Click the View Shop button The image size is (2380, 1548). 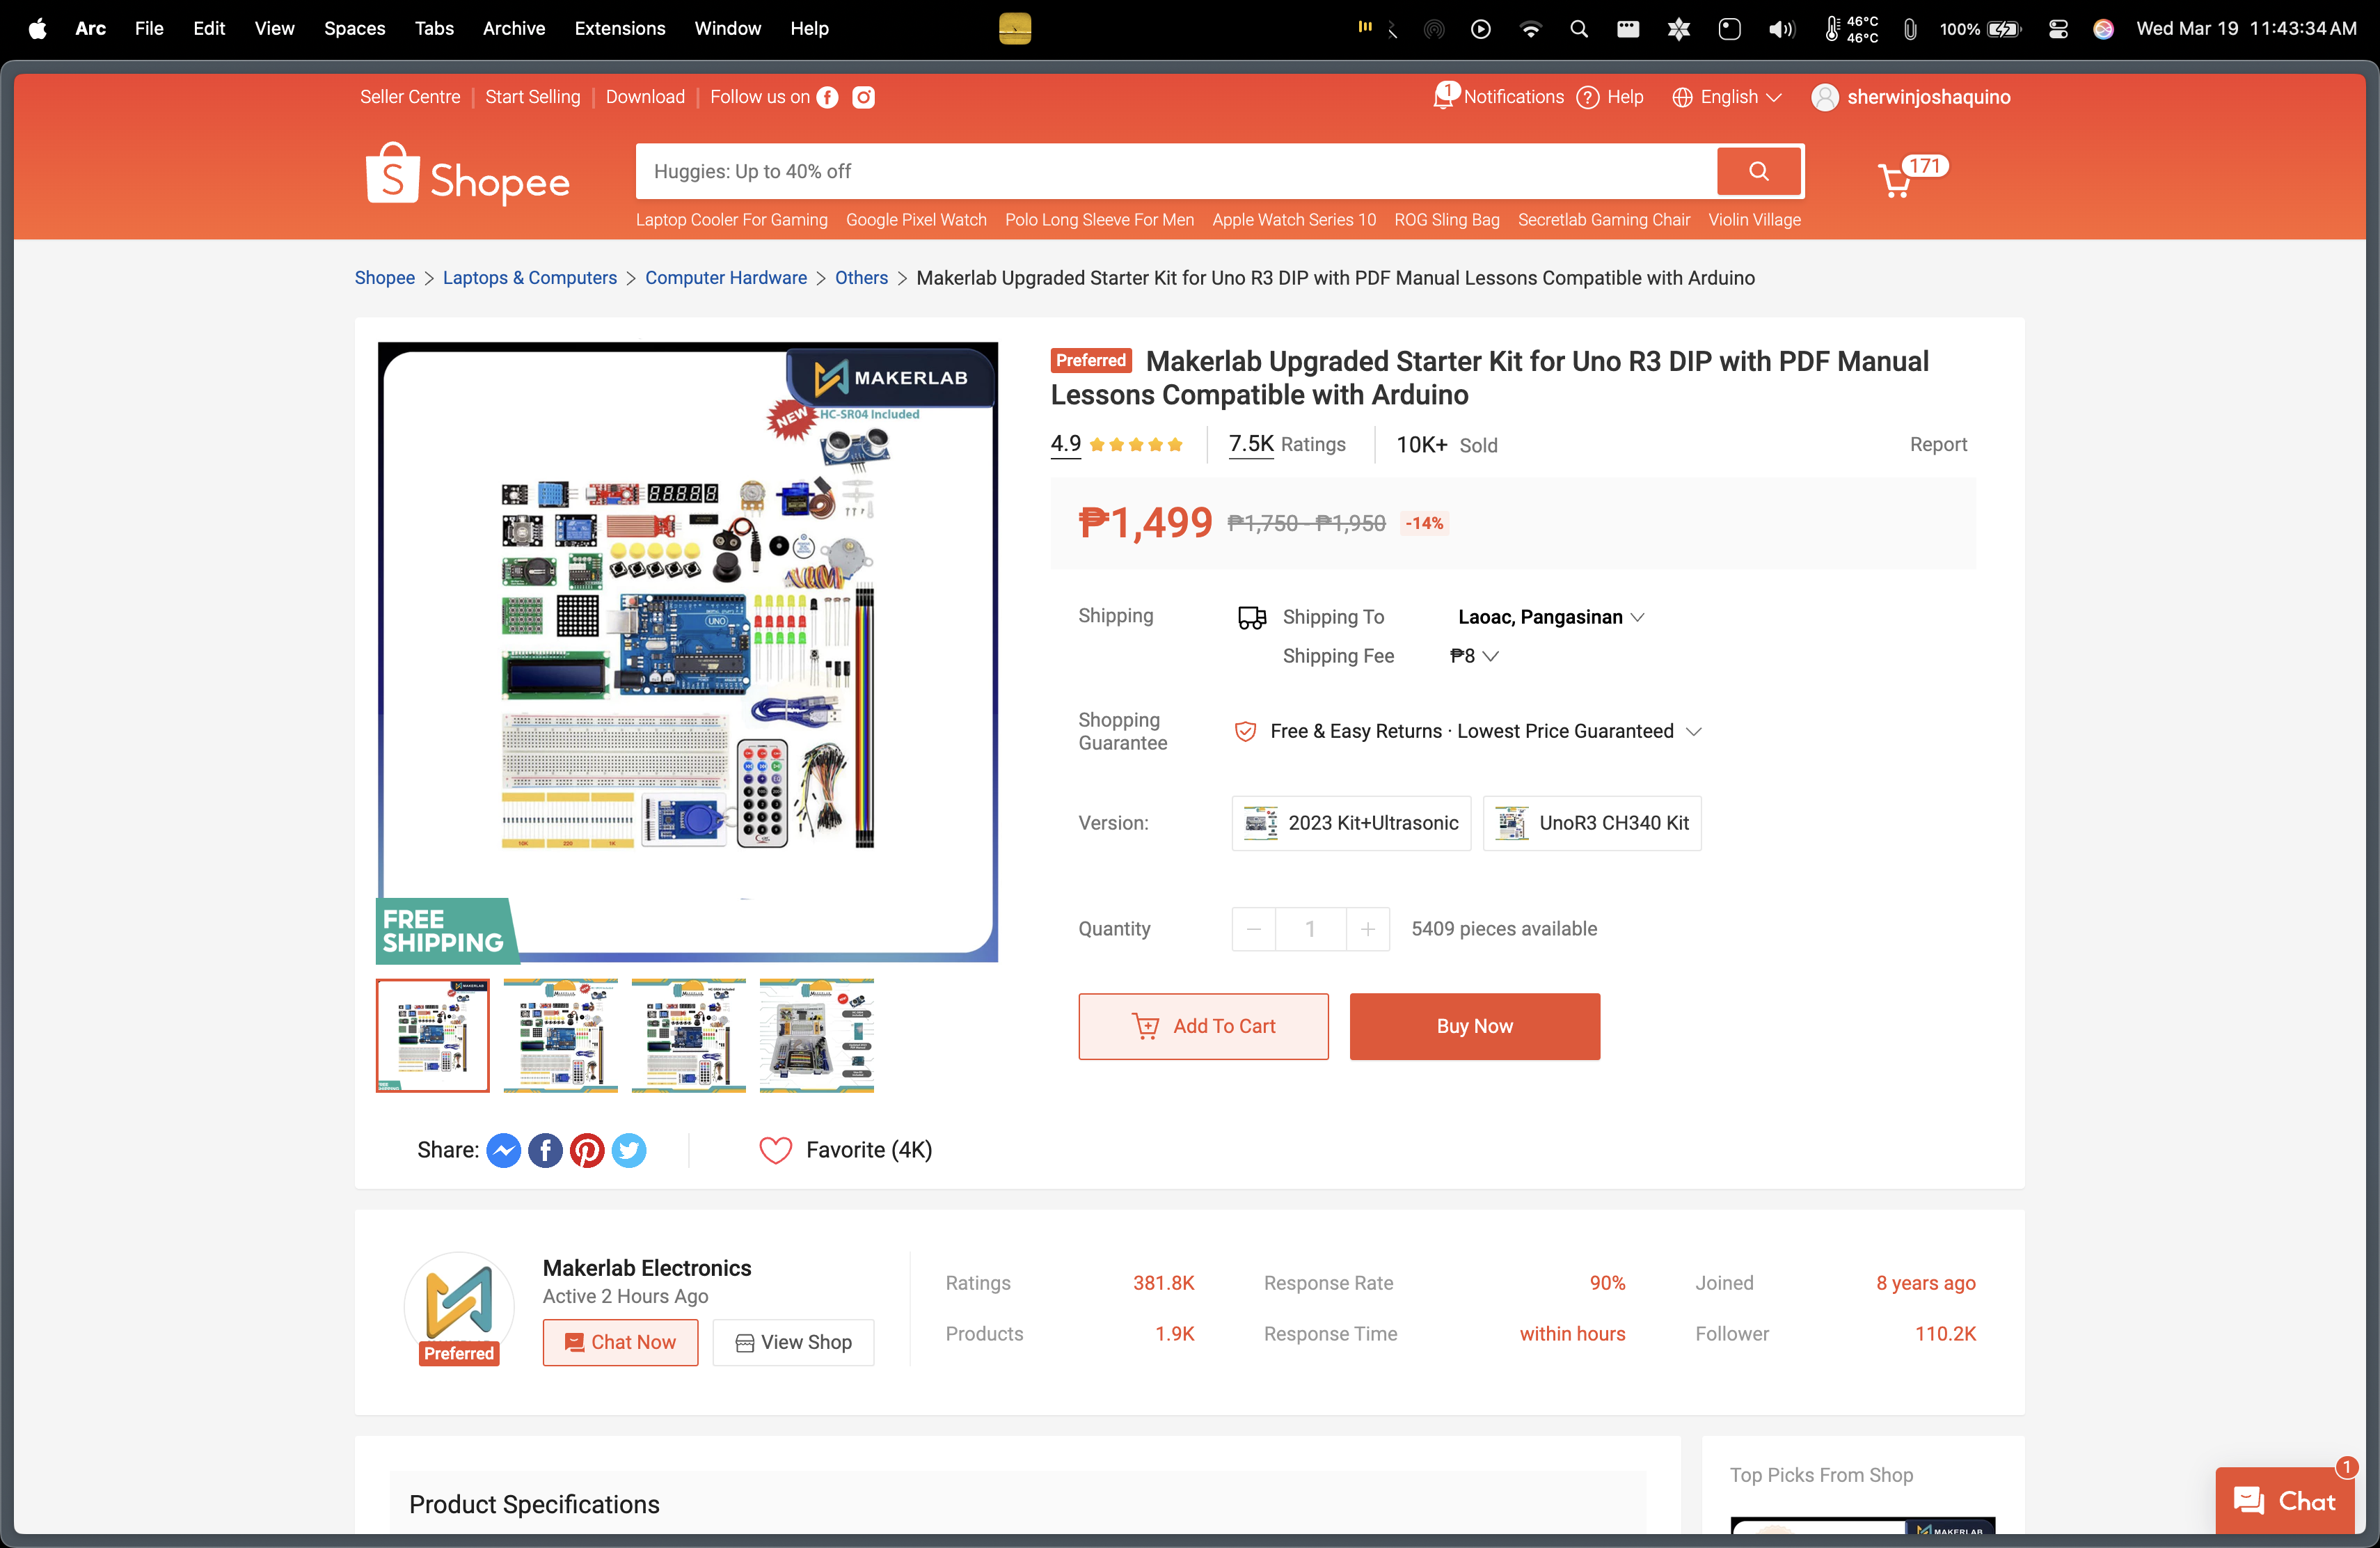pos(793,1342)
